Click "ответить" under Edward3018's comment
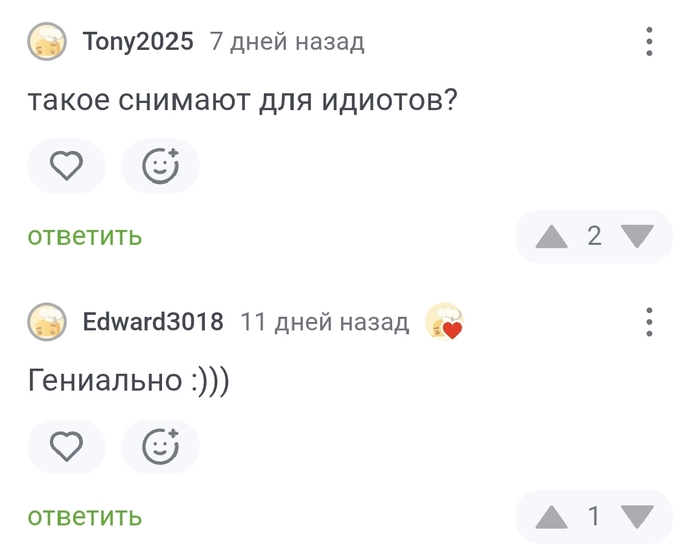 coord(85,517)
